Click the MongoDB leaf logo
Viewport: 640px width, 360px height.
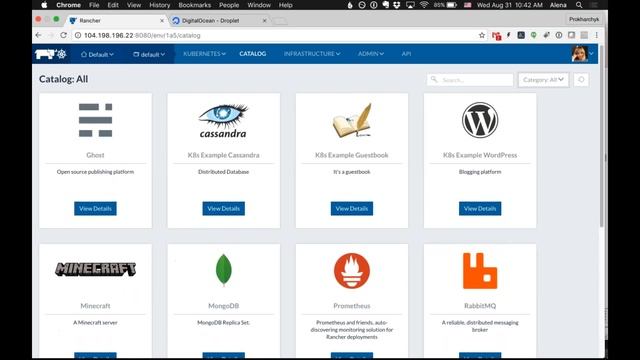224,270
